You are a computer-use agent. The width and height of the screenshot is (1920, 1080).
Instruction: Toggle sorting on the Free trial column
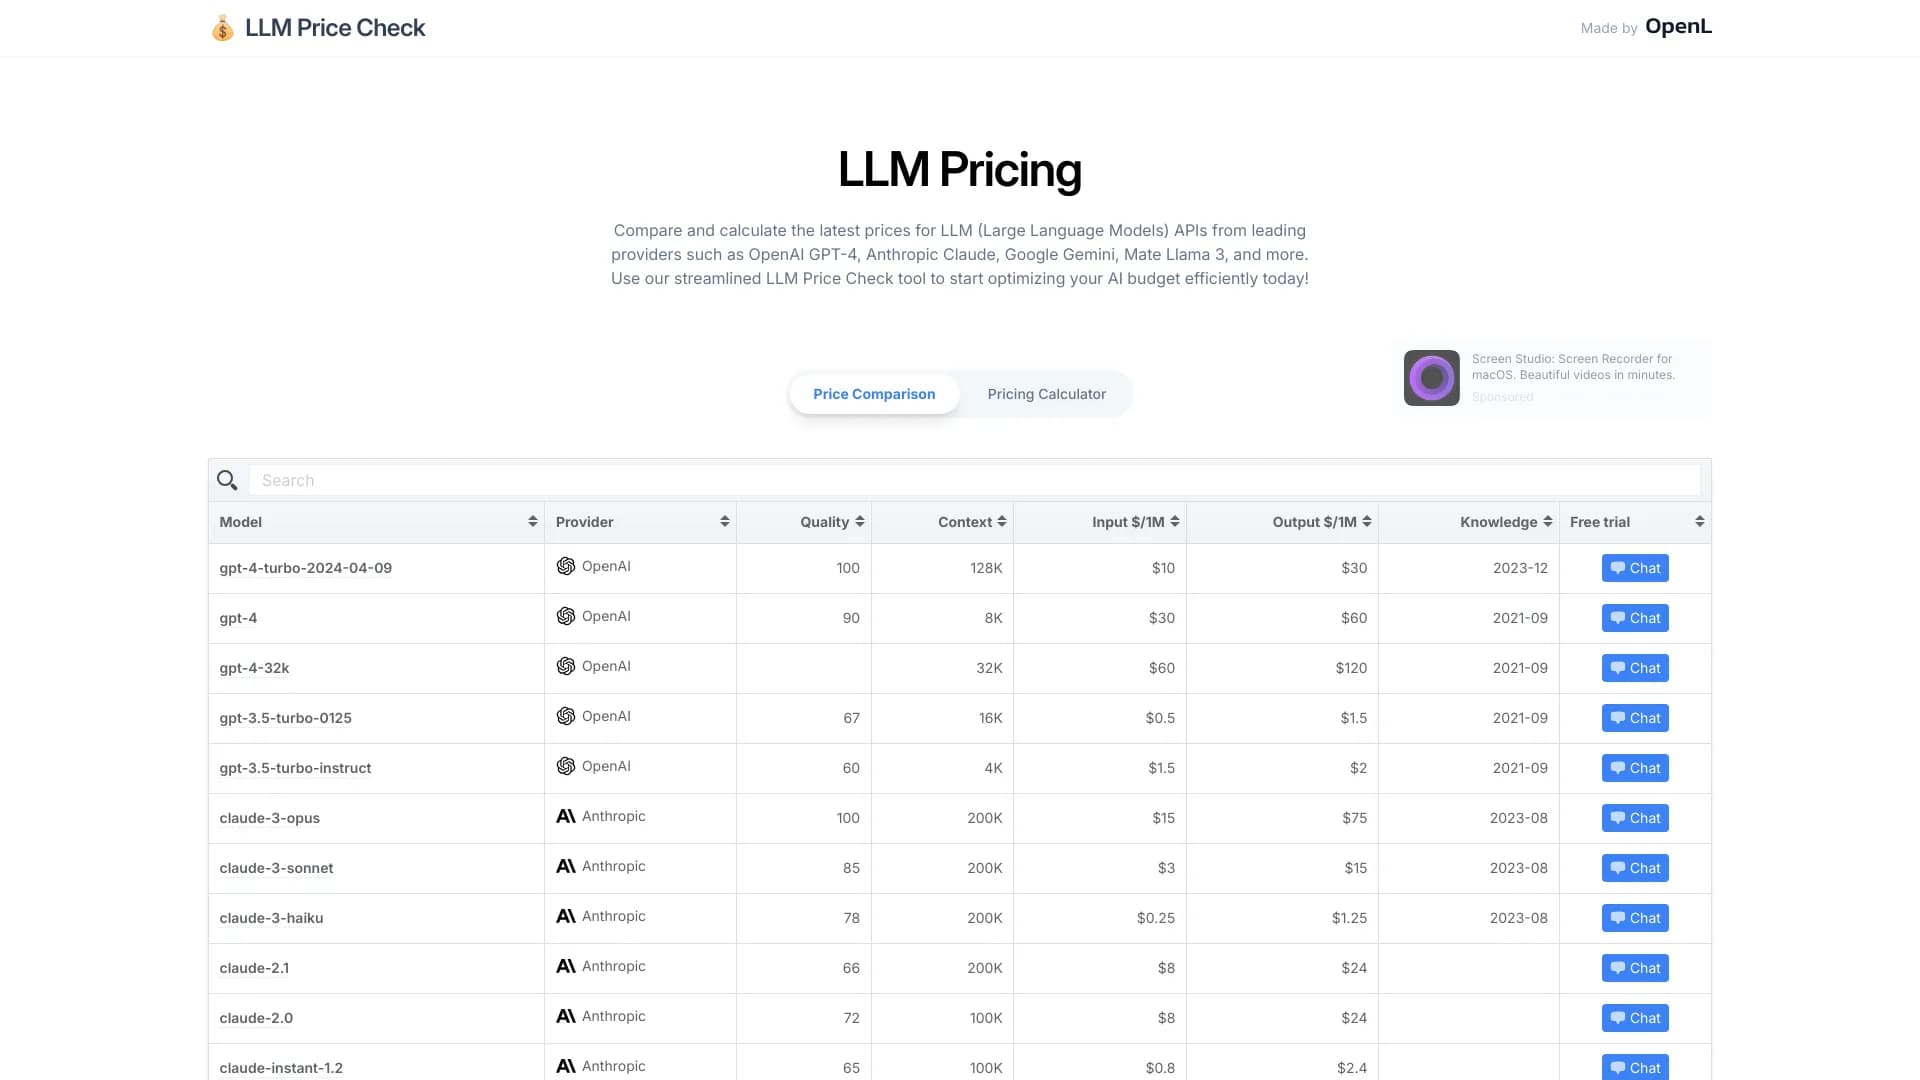1698,521
